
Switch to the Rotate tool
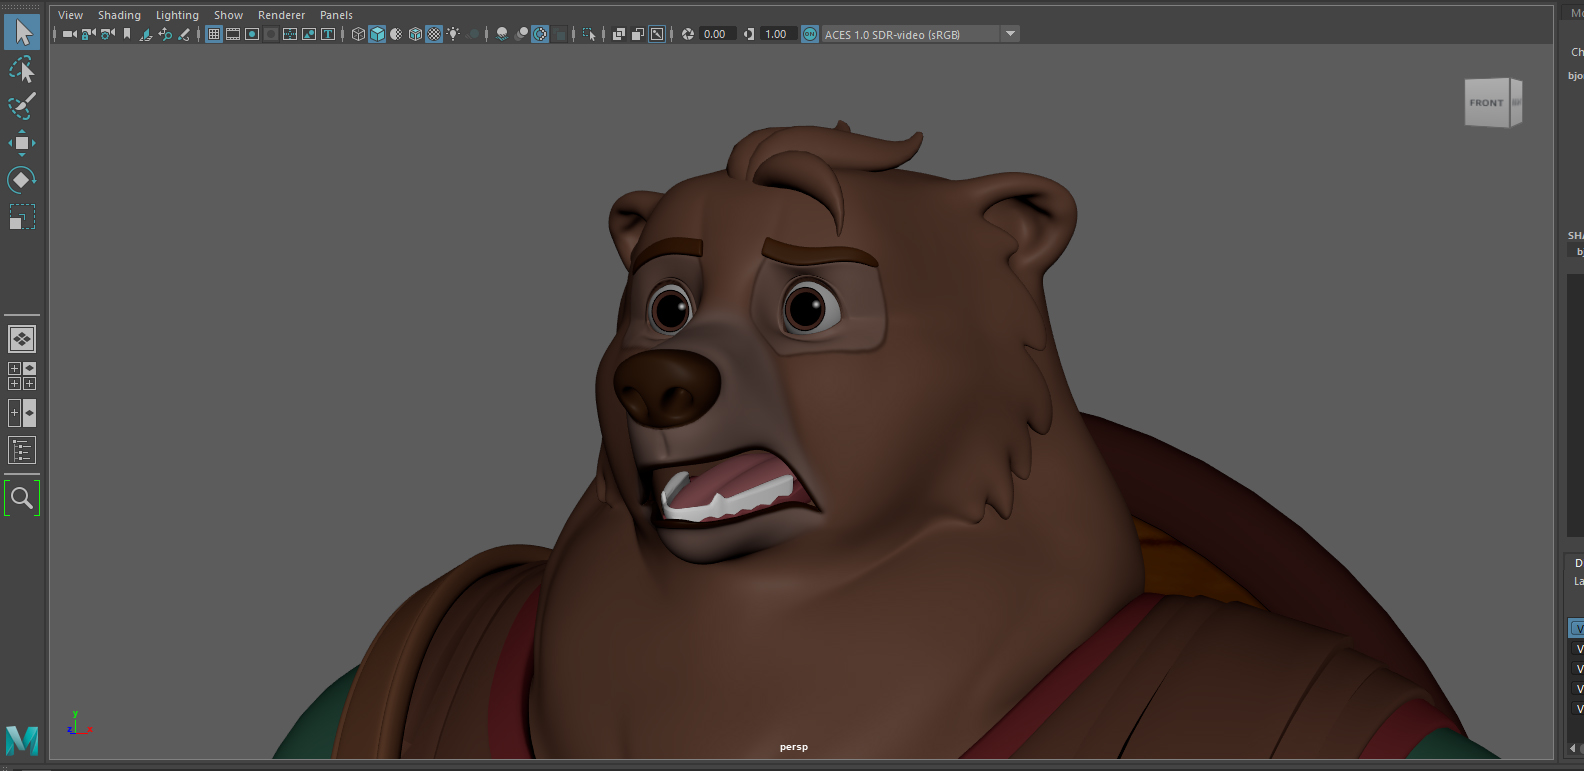(x=22, y=180)
